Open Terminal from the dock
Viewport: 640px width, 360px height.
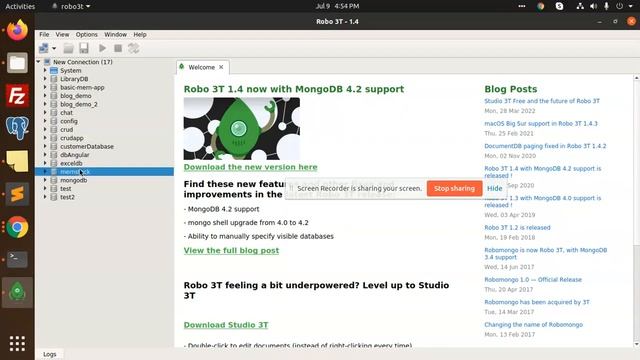tap(17, 259)
